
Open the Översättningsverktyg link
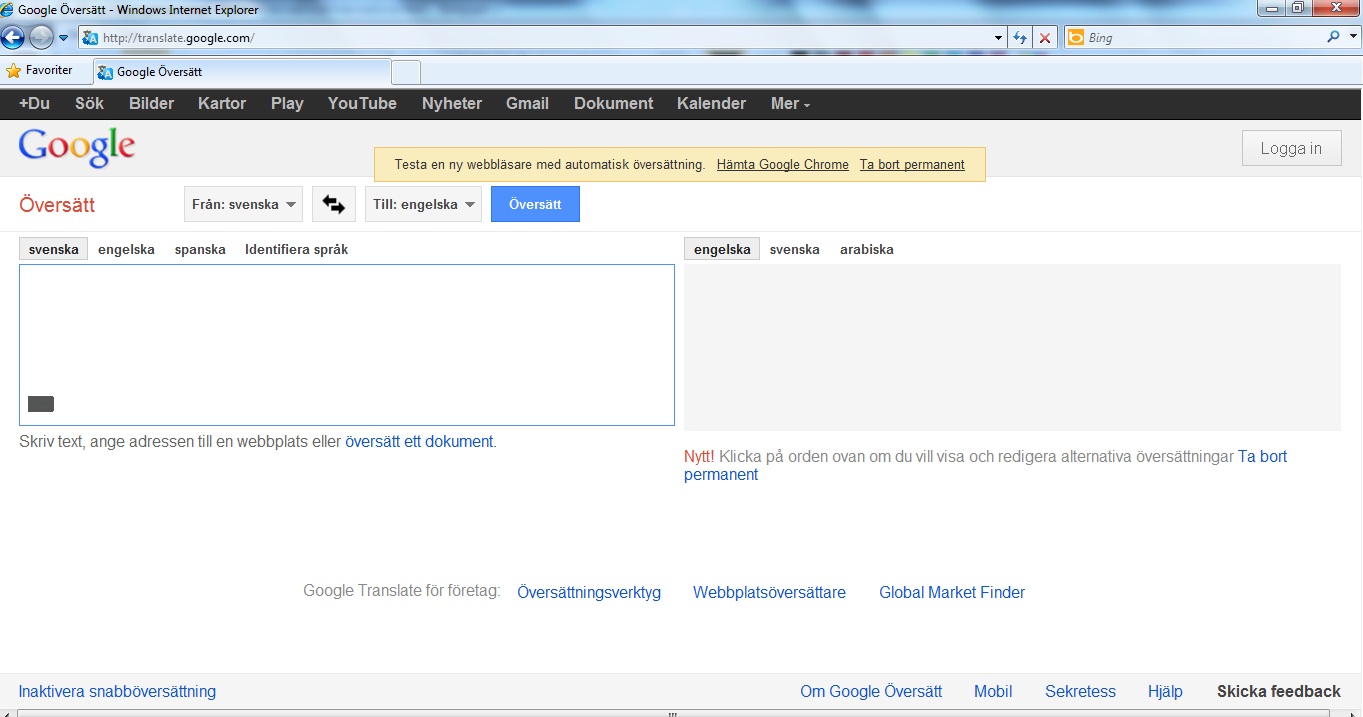(589, 592)
